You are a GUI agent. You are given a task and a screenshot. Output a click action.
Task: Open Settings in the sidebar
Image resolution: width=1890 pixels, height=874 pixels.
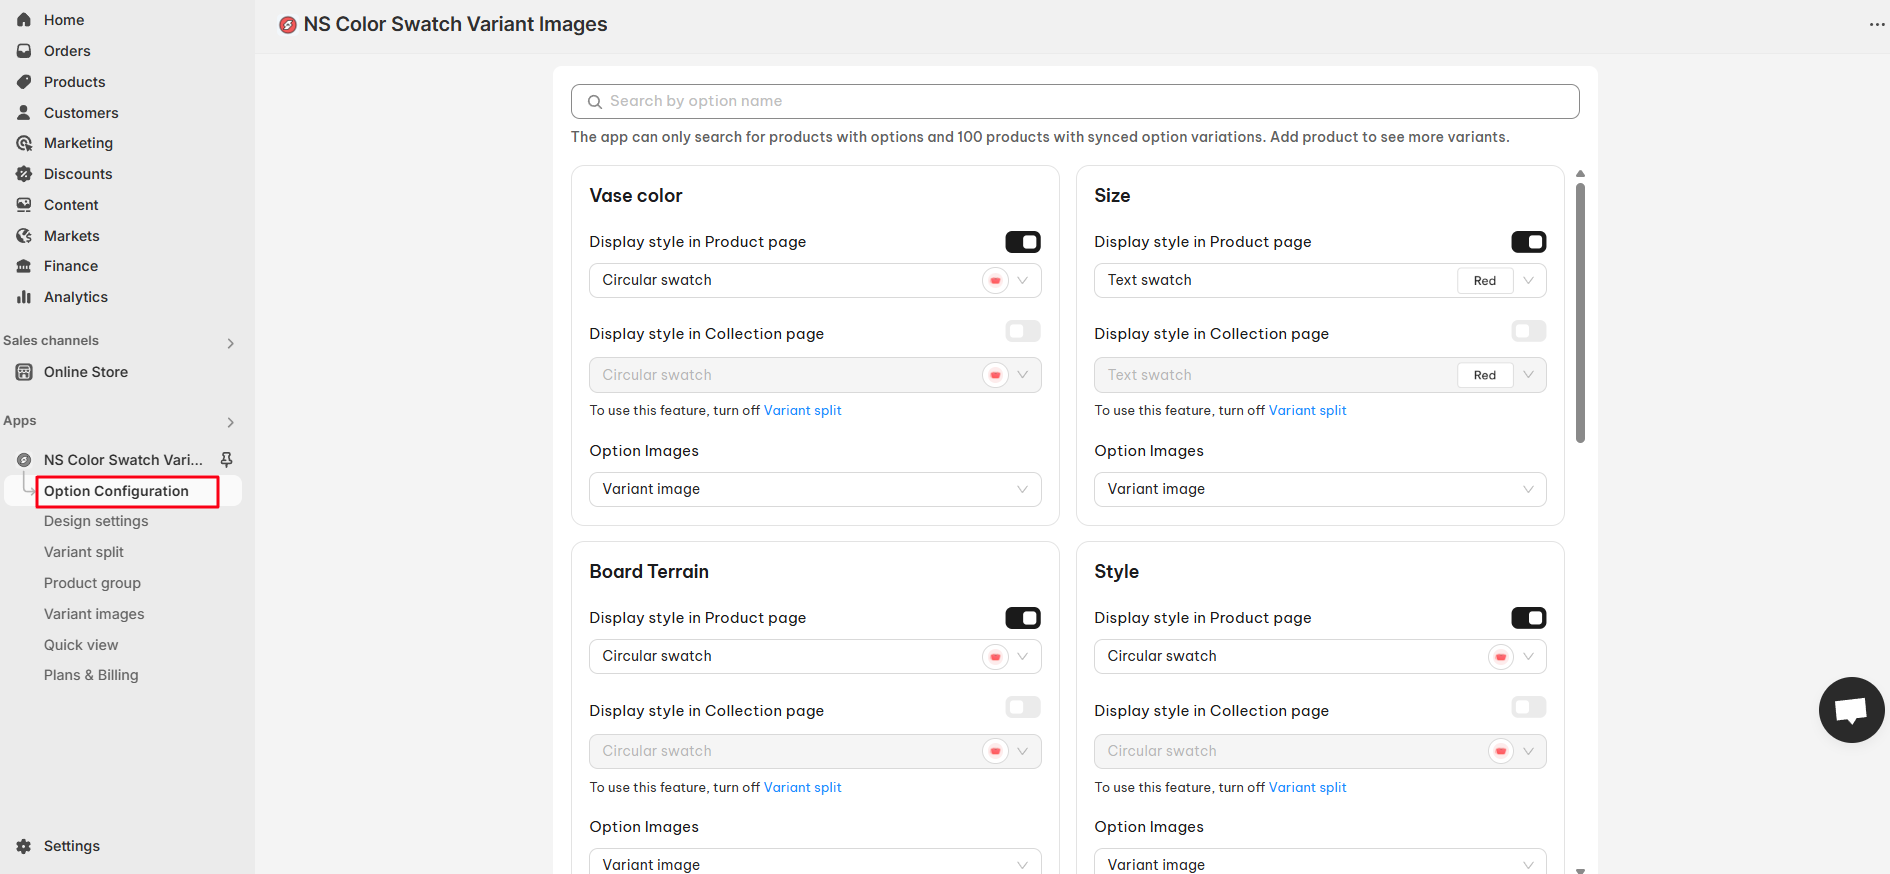(x=72, y=846)
